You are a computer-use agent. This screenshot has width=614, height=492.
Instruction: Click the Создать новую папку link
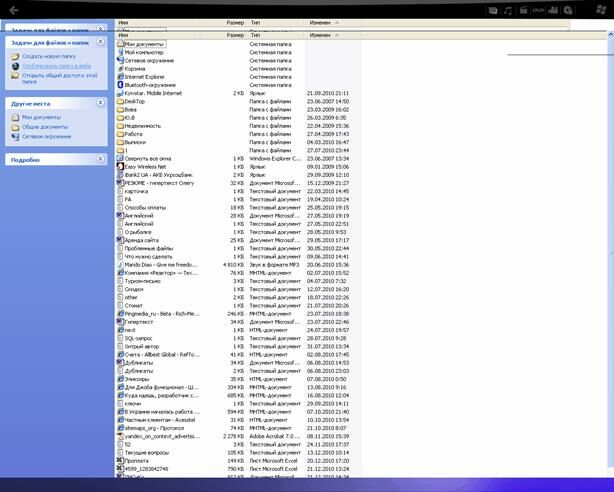coord(49,56)
